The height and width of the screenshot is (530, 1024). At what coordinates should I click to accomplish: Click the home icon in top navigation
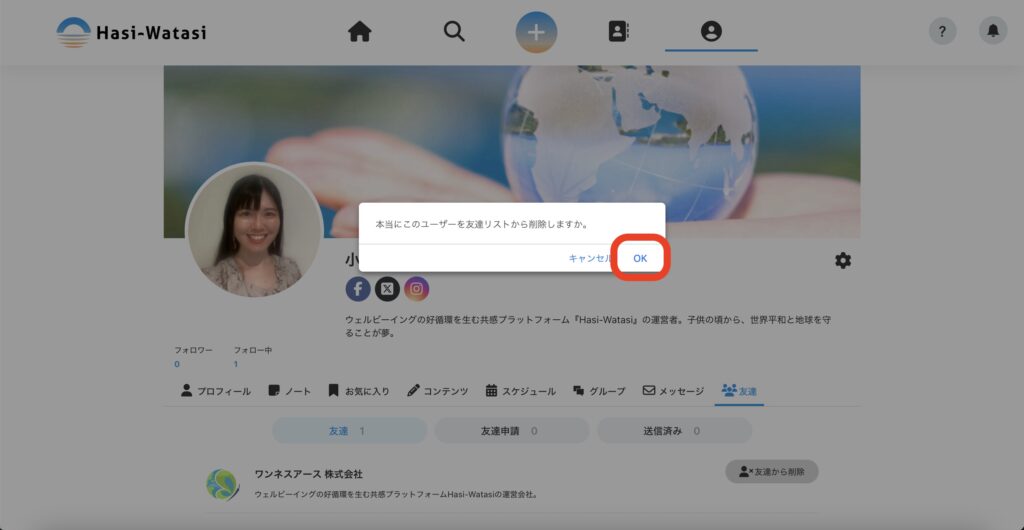click(x=359, y=32)
